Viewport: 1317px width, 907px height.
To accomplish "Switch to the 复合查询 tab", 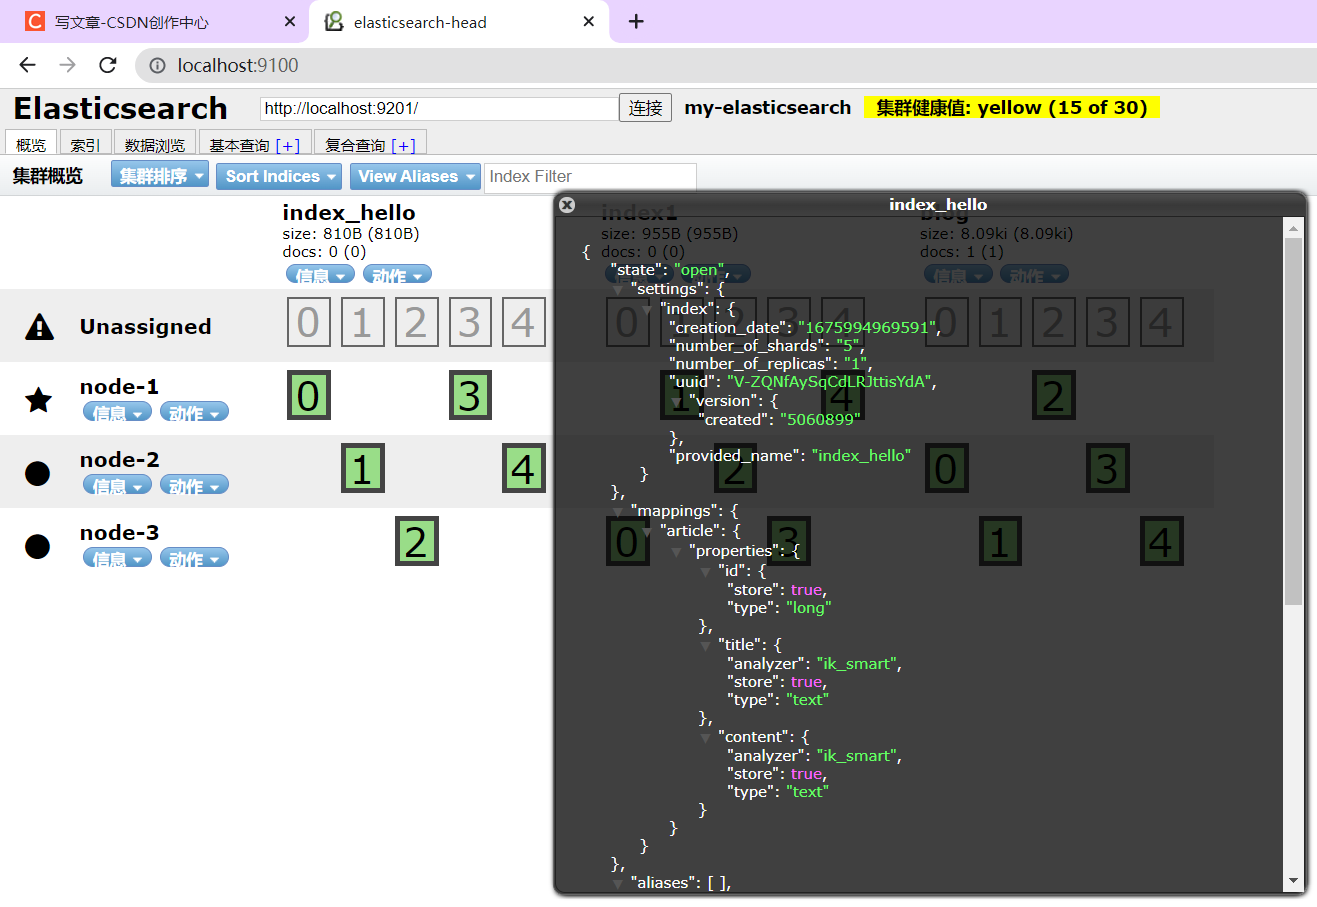I will 355,145.
